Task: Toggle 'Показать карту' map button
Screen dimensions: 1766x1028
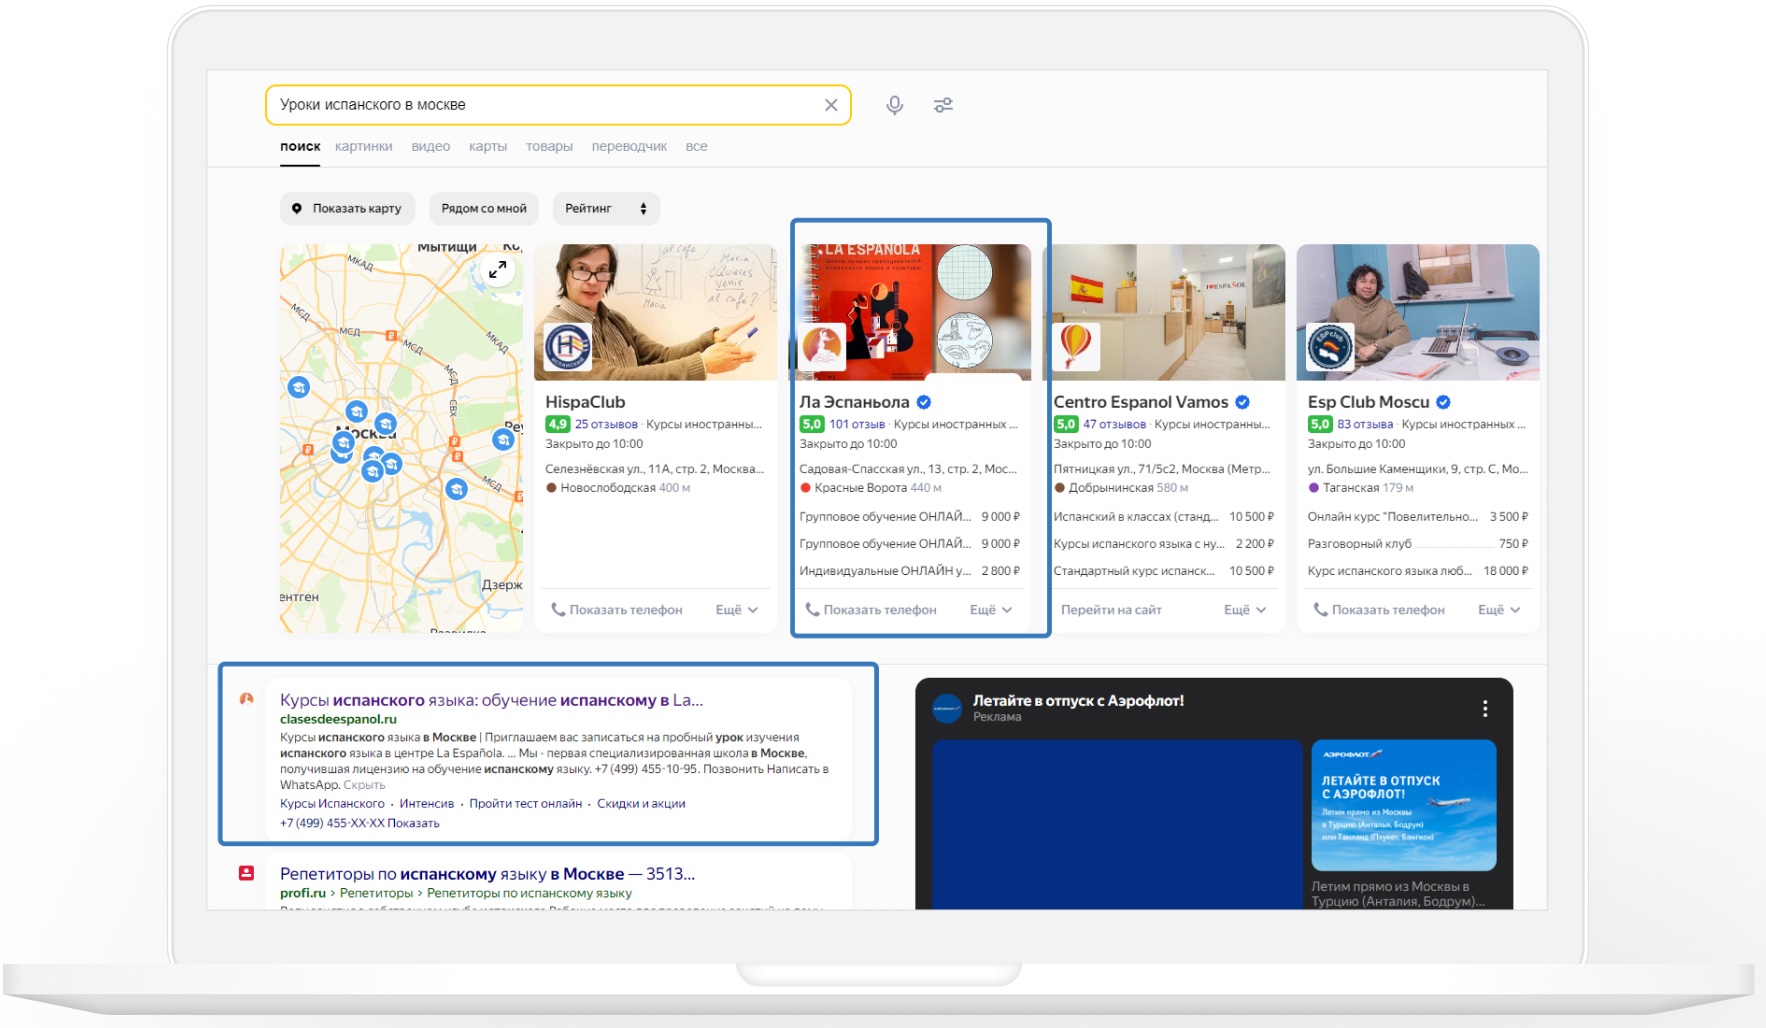Action: tap(347, 209)
